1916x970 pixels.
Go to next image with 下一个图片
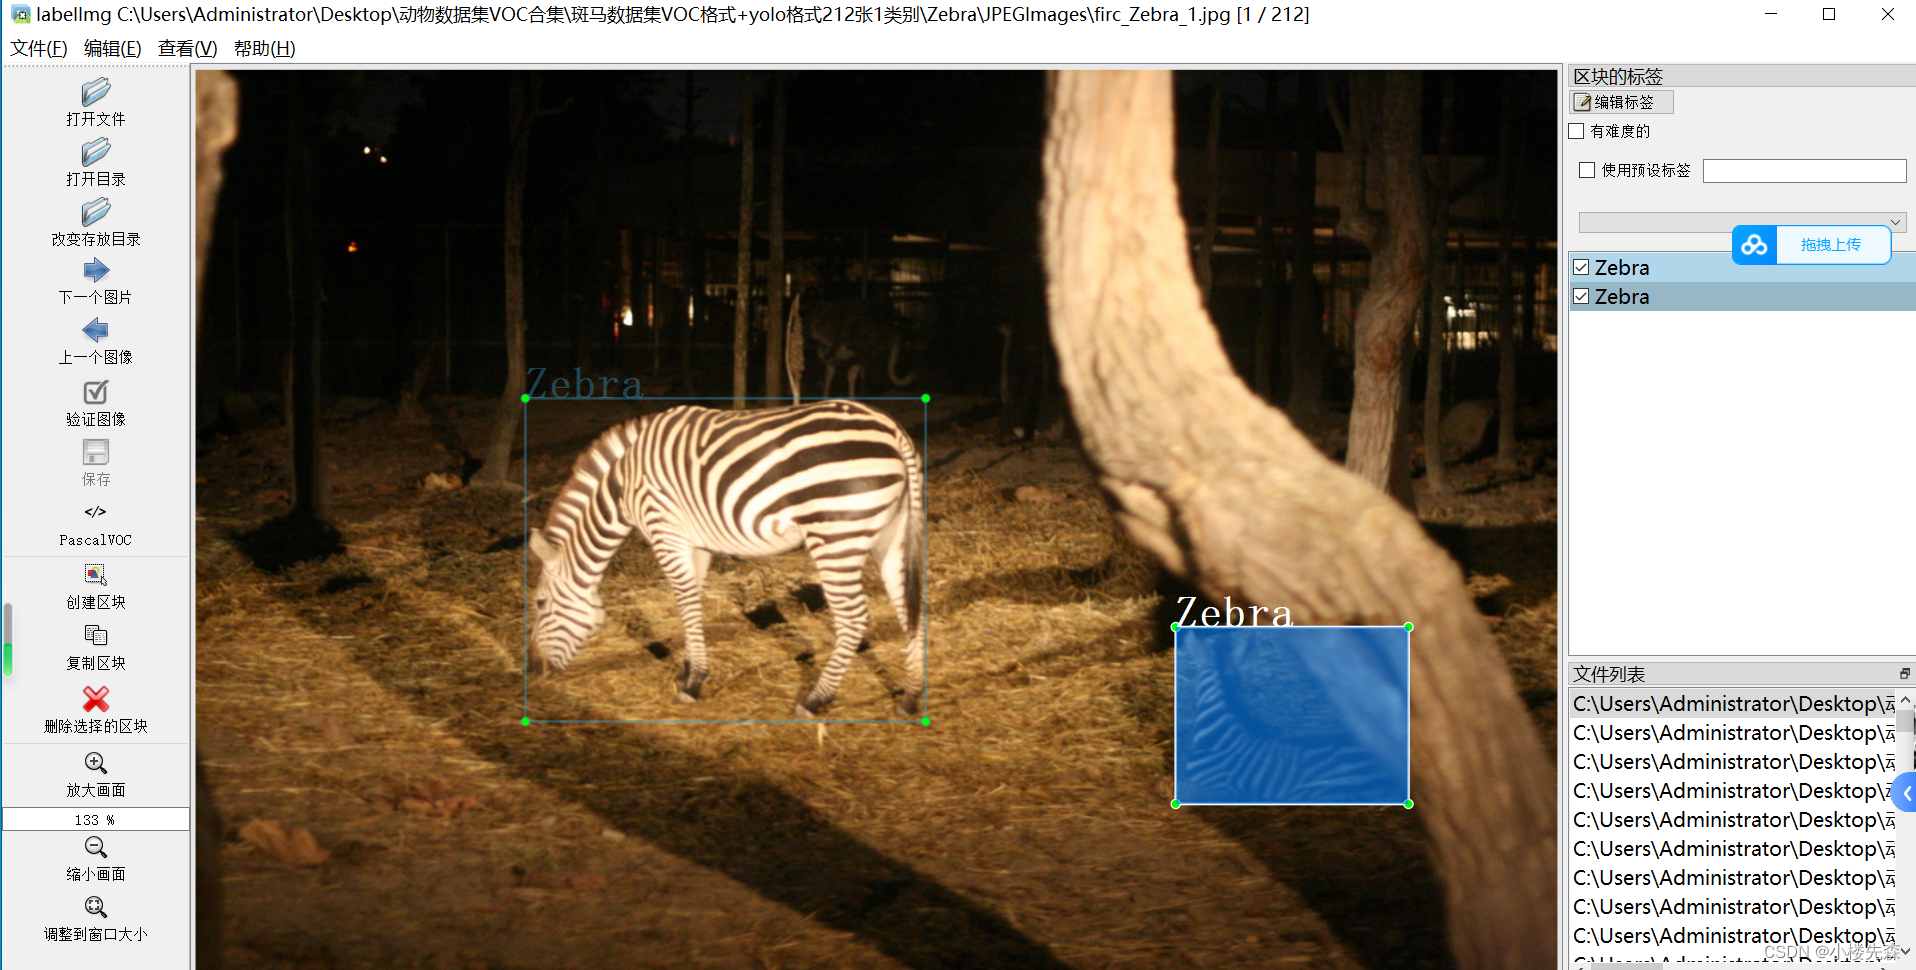click(x=96, y=271)
